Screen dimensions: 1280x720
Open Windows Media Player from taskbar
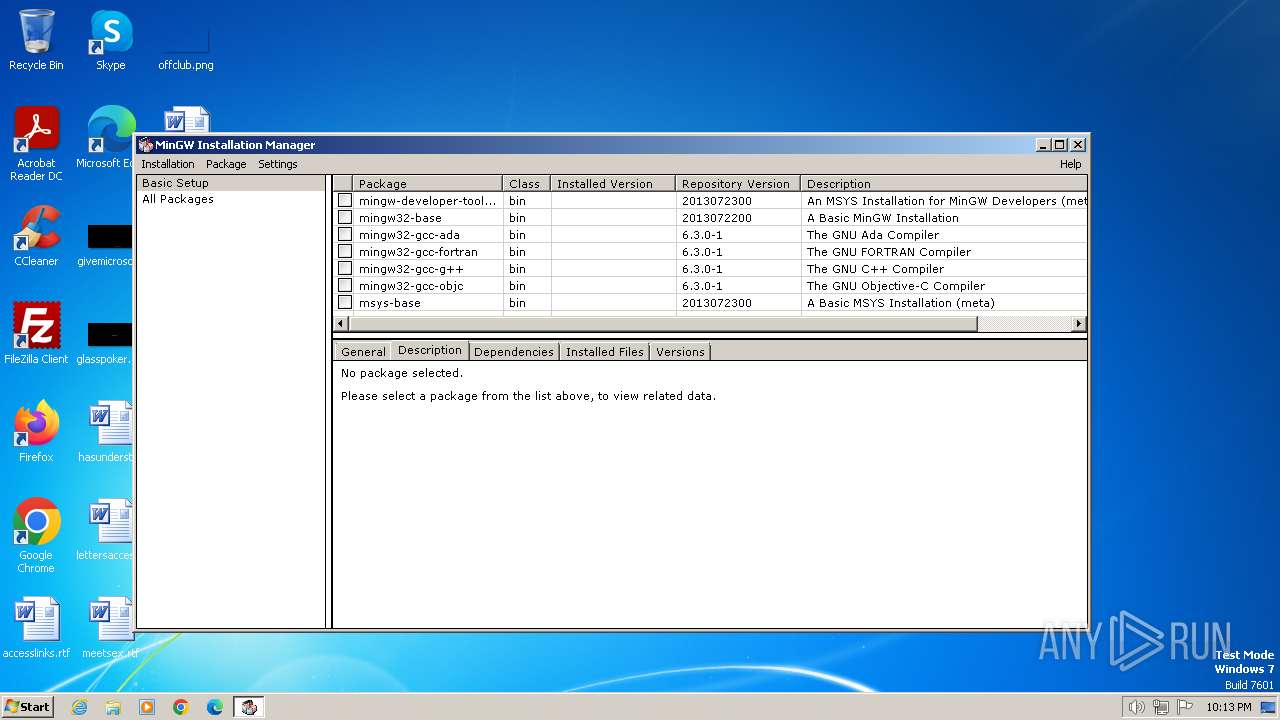click(x=147, y=707)
